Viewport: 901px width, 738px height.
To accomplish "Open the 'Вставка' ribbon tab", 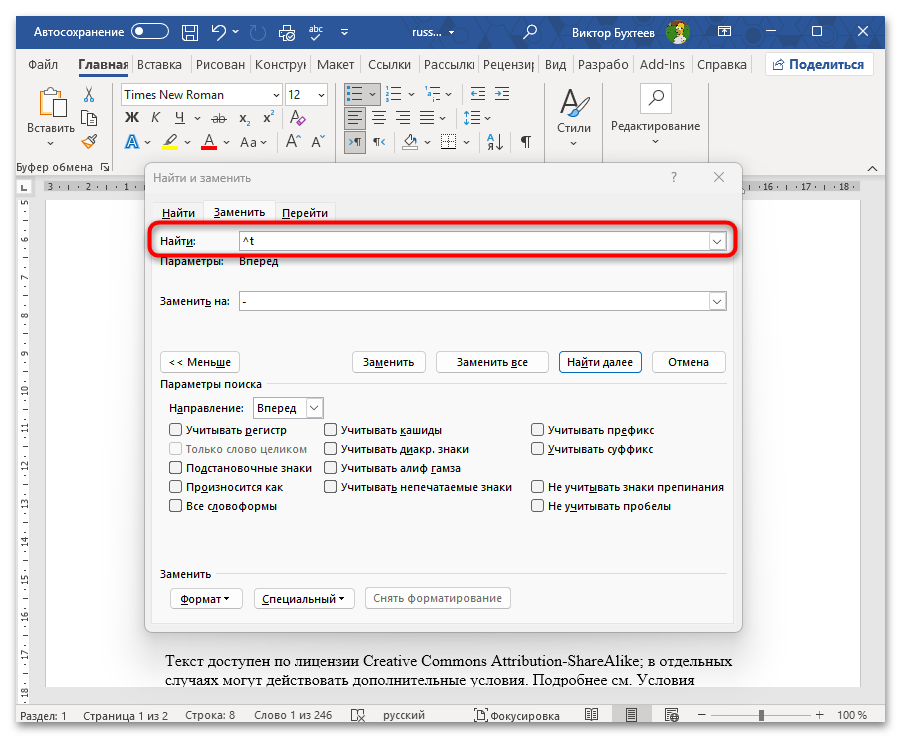I will coord(159,65).
